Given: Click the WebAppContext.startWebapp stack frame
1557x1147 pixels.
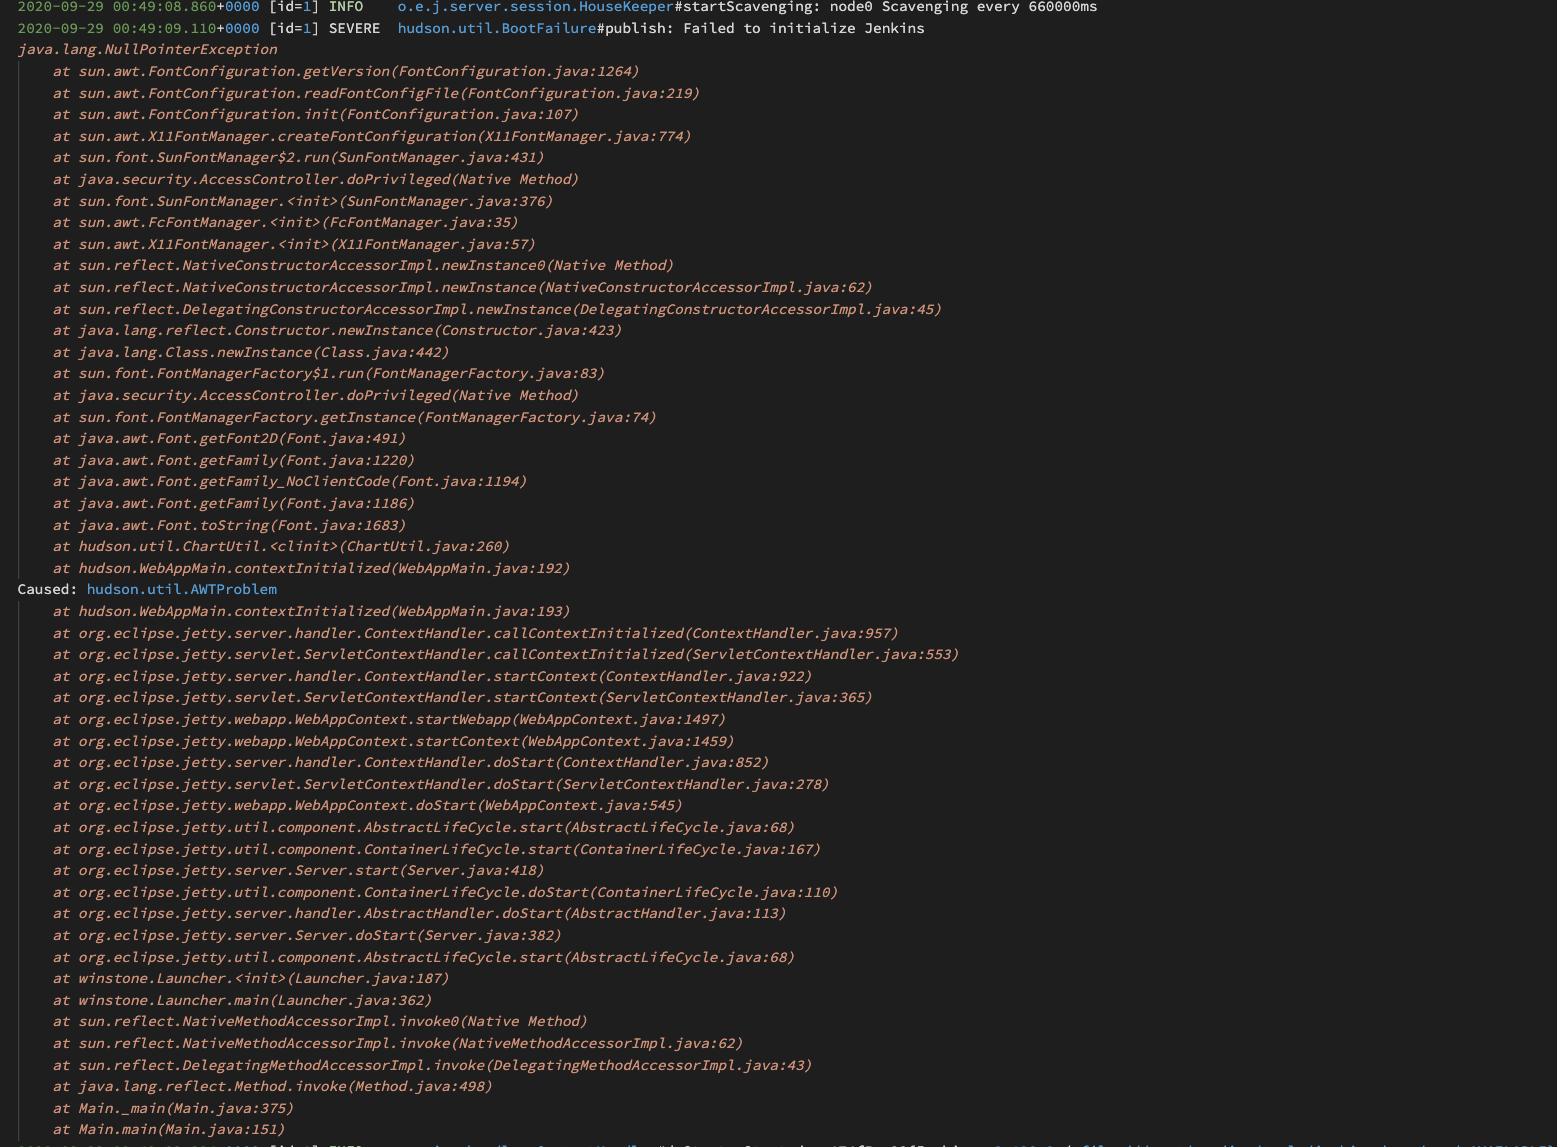Looking at the screenshot, I should pos(389,719).
